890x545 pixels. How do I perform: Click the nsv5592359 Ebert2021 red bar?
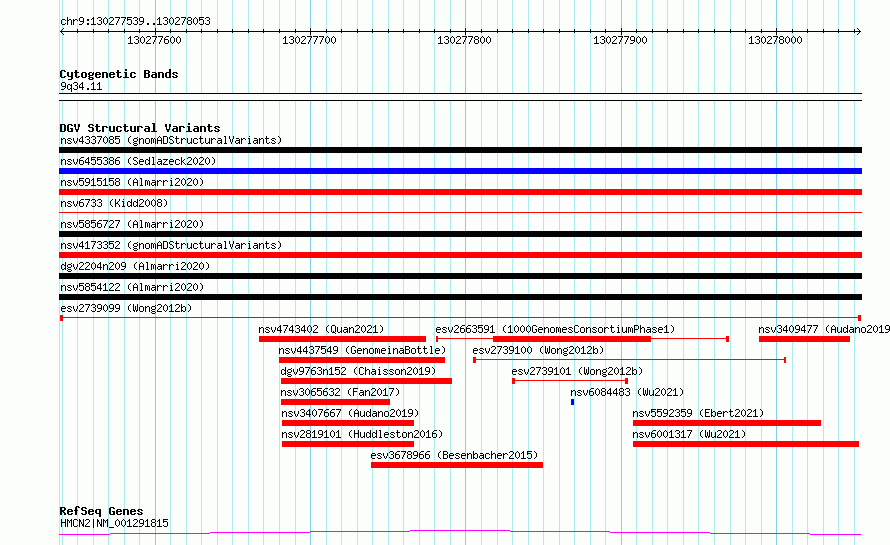click(x=727, y=423)
